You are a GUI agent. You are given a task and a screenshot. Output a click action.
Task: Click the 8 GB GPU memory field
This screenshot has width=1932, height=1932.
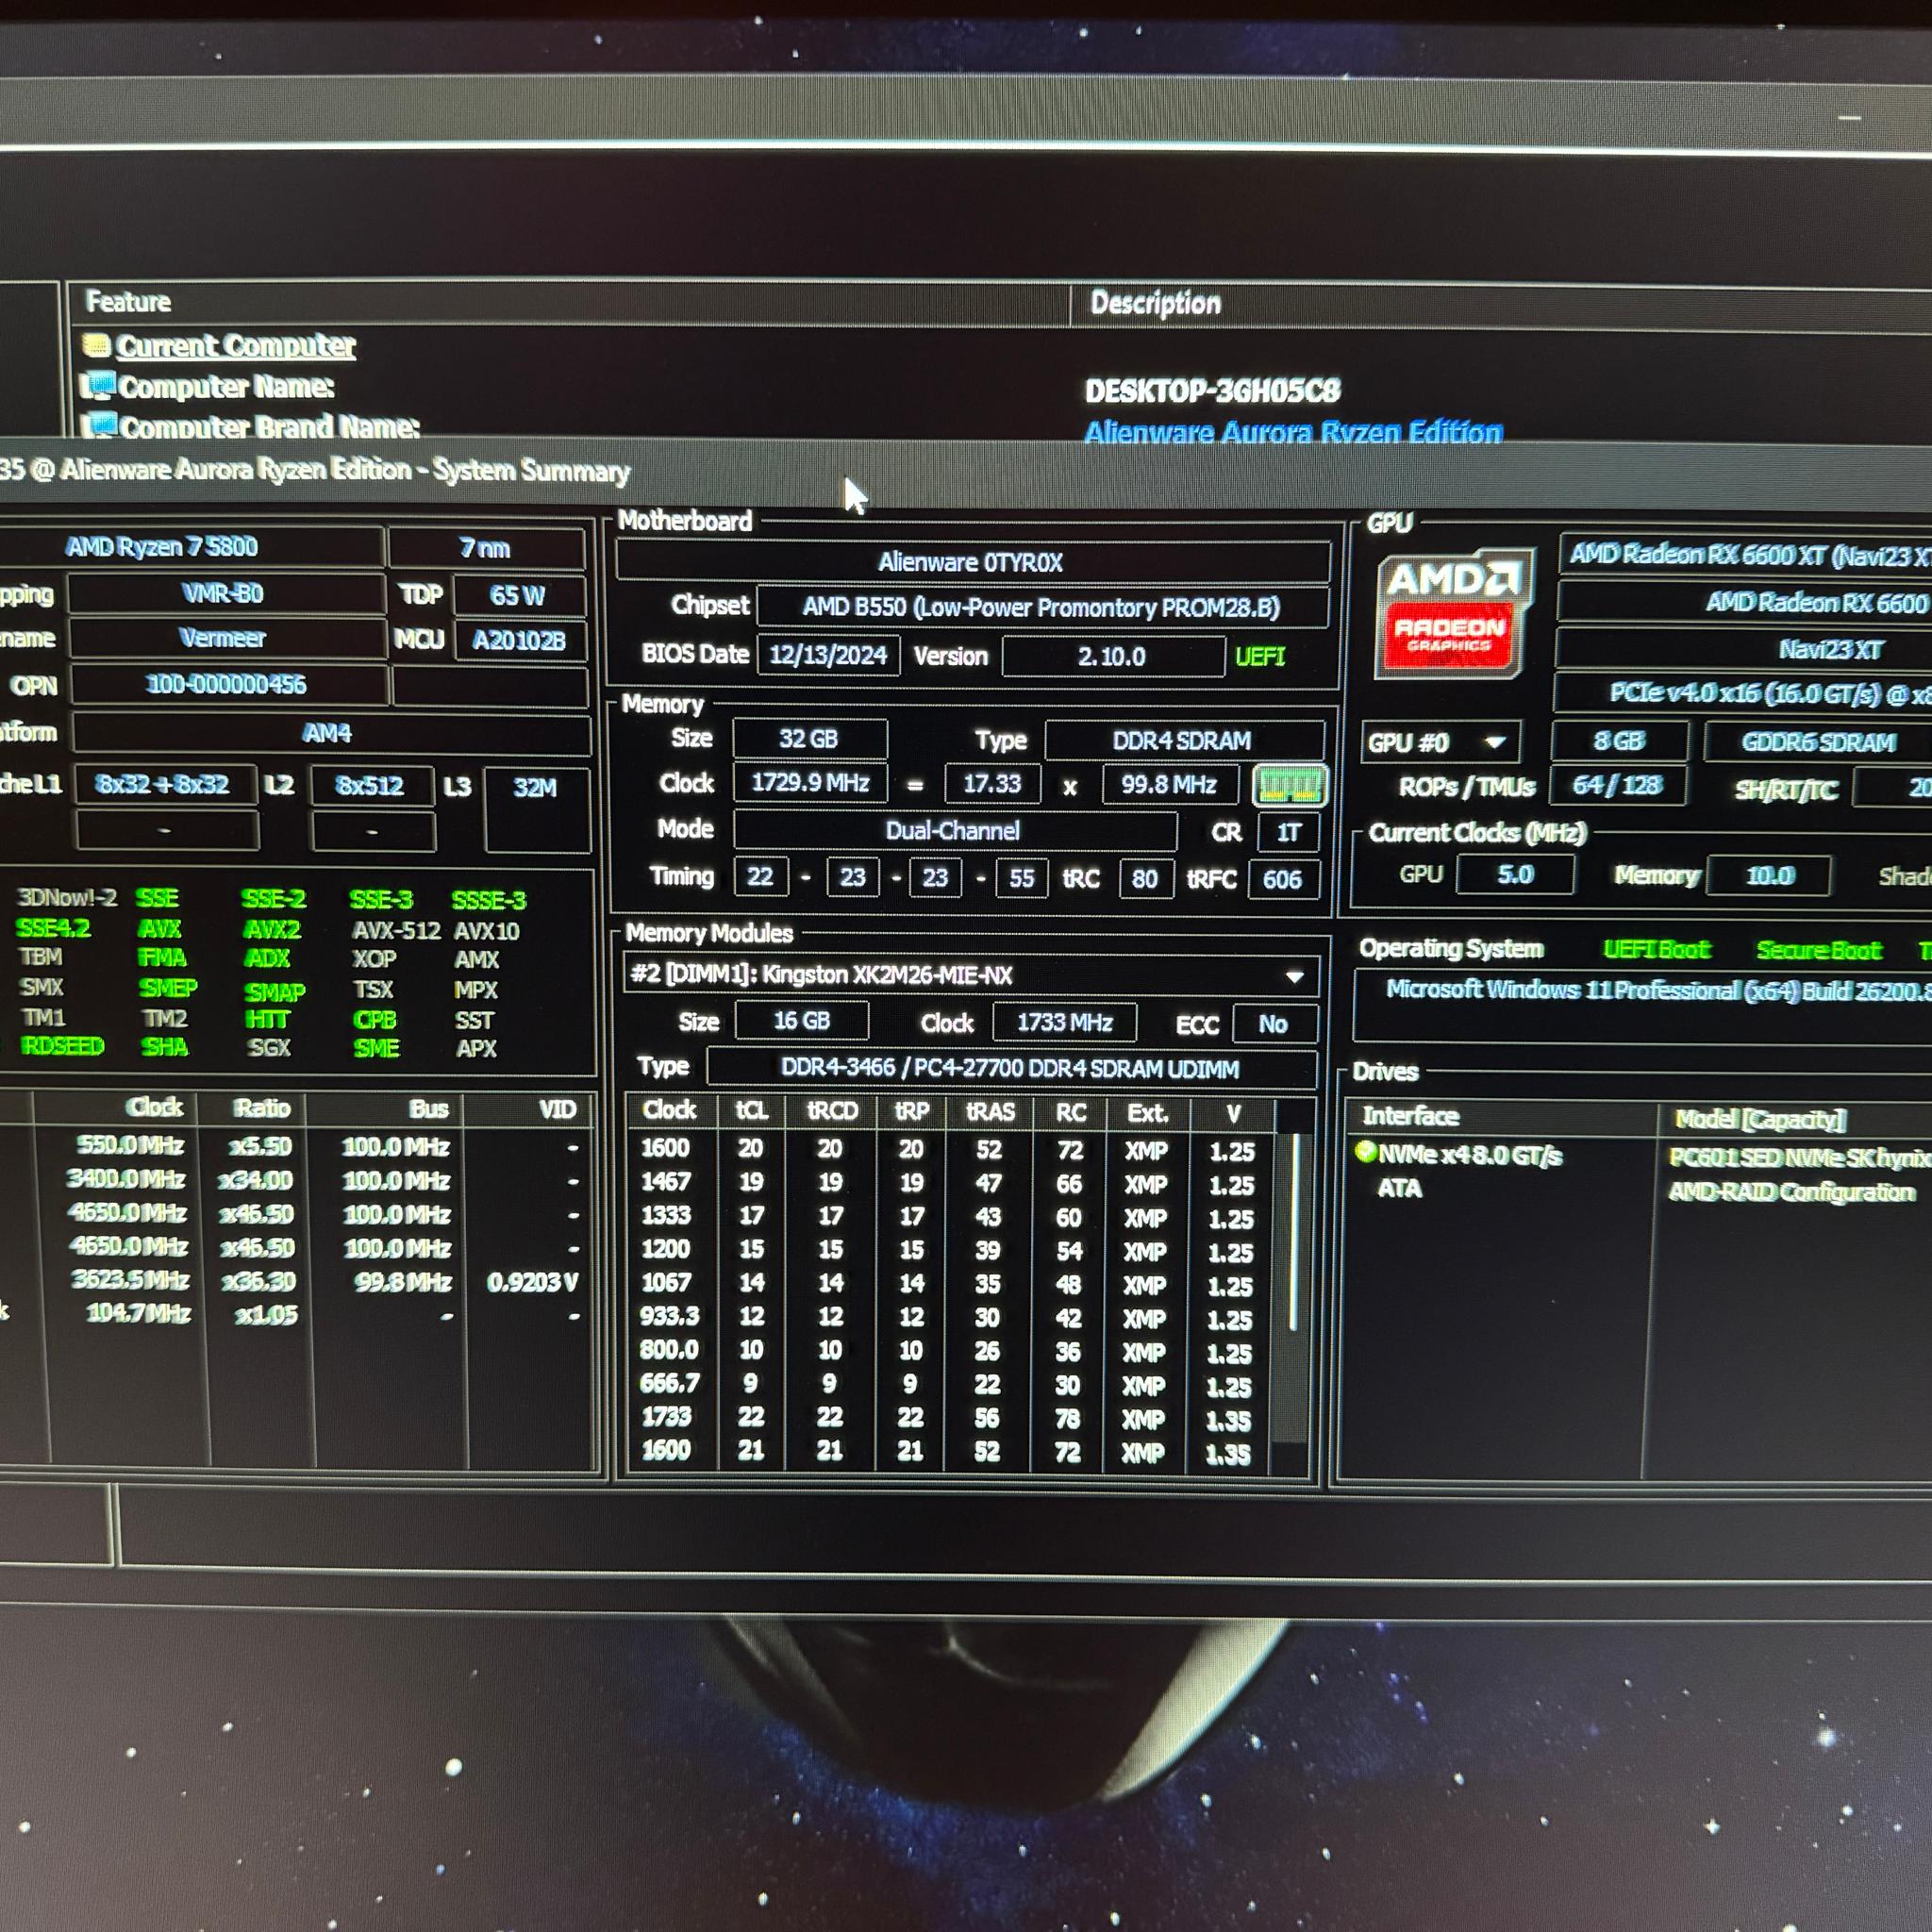pos(1619,741)
